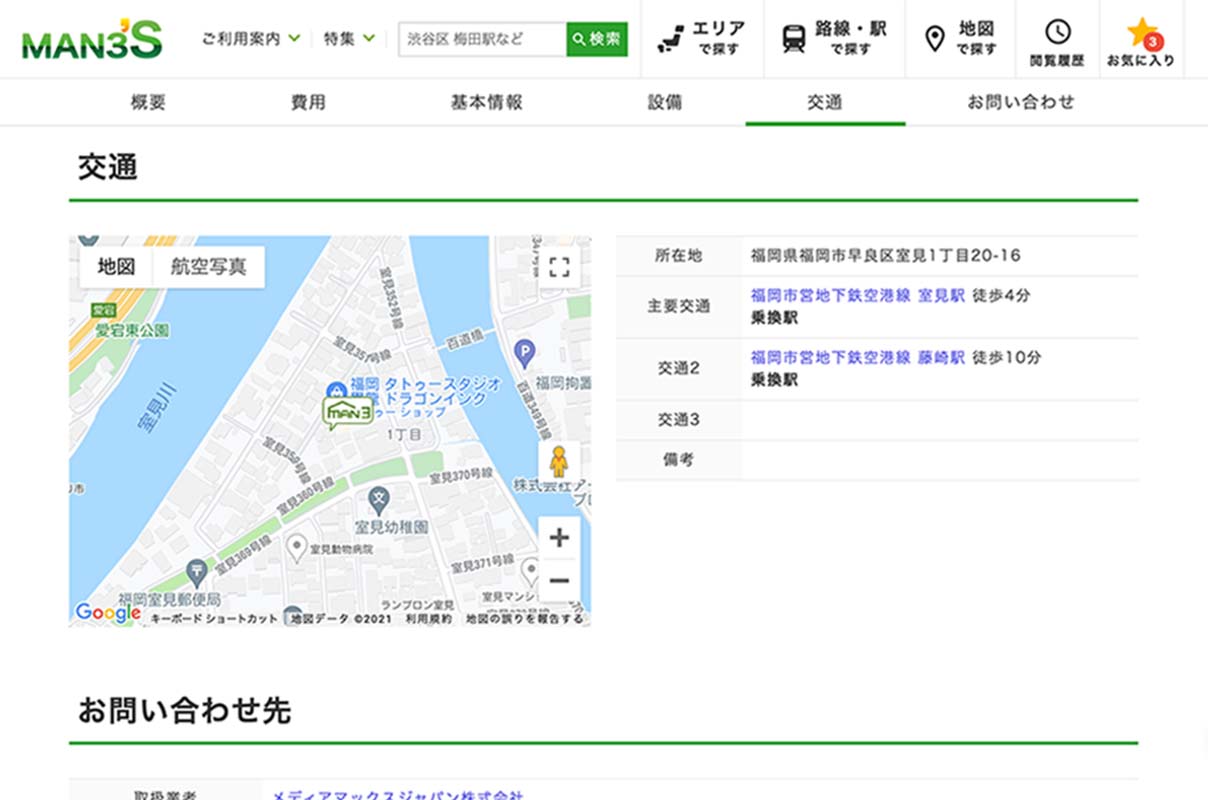1208x800 pixels.
Task: Focus the 渋谷区 梅田駅など search field
Action: 482,39
